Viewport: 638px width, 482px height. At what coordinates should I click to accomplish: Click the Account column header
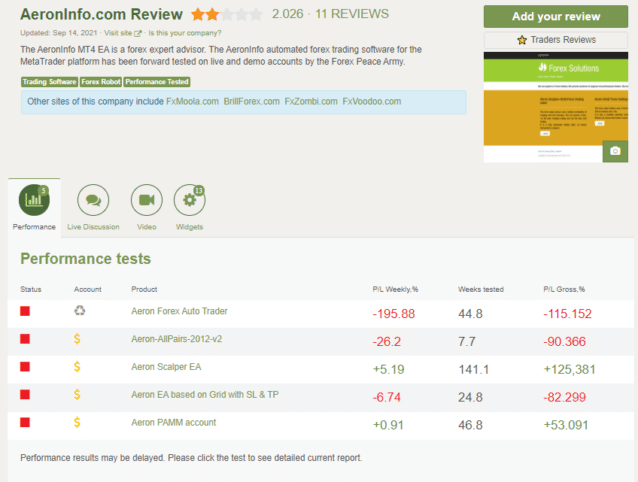click(87, 289)
